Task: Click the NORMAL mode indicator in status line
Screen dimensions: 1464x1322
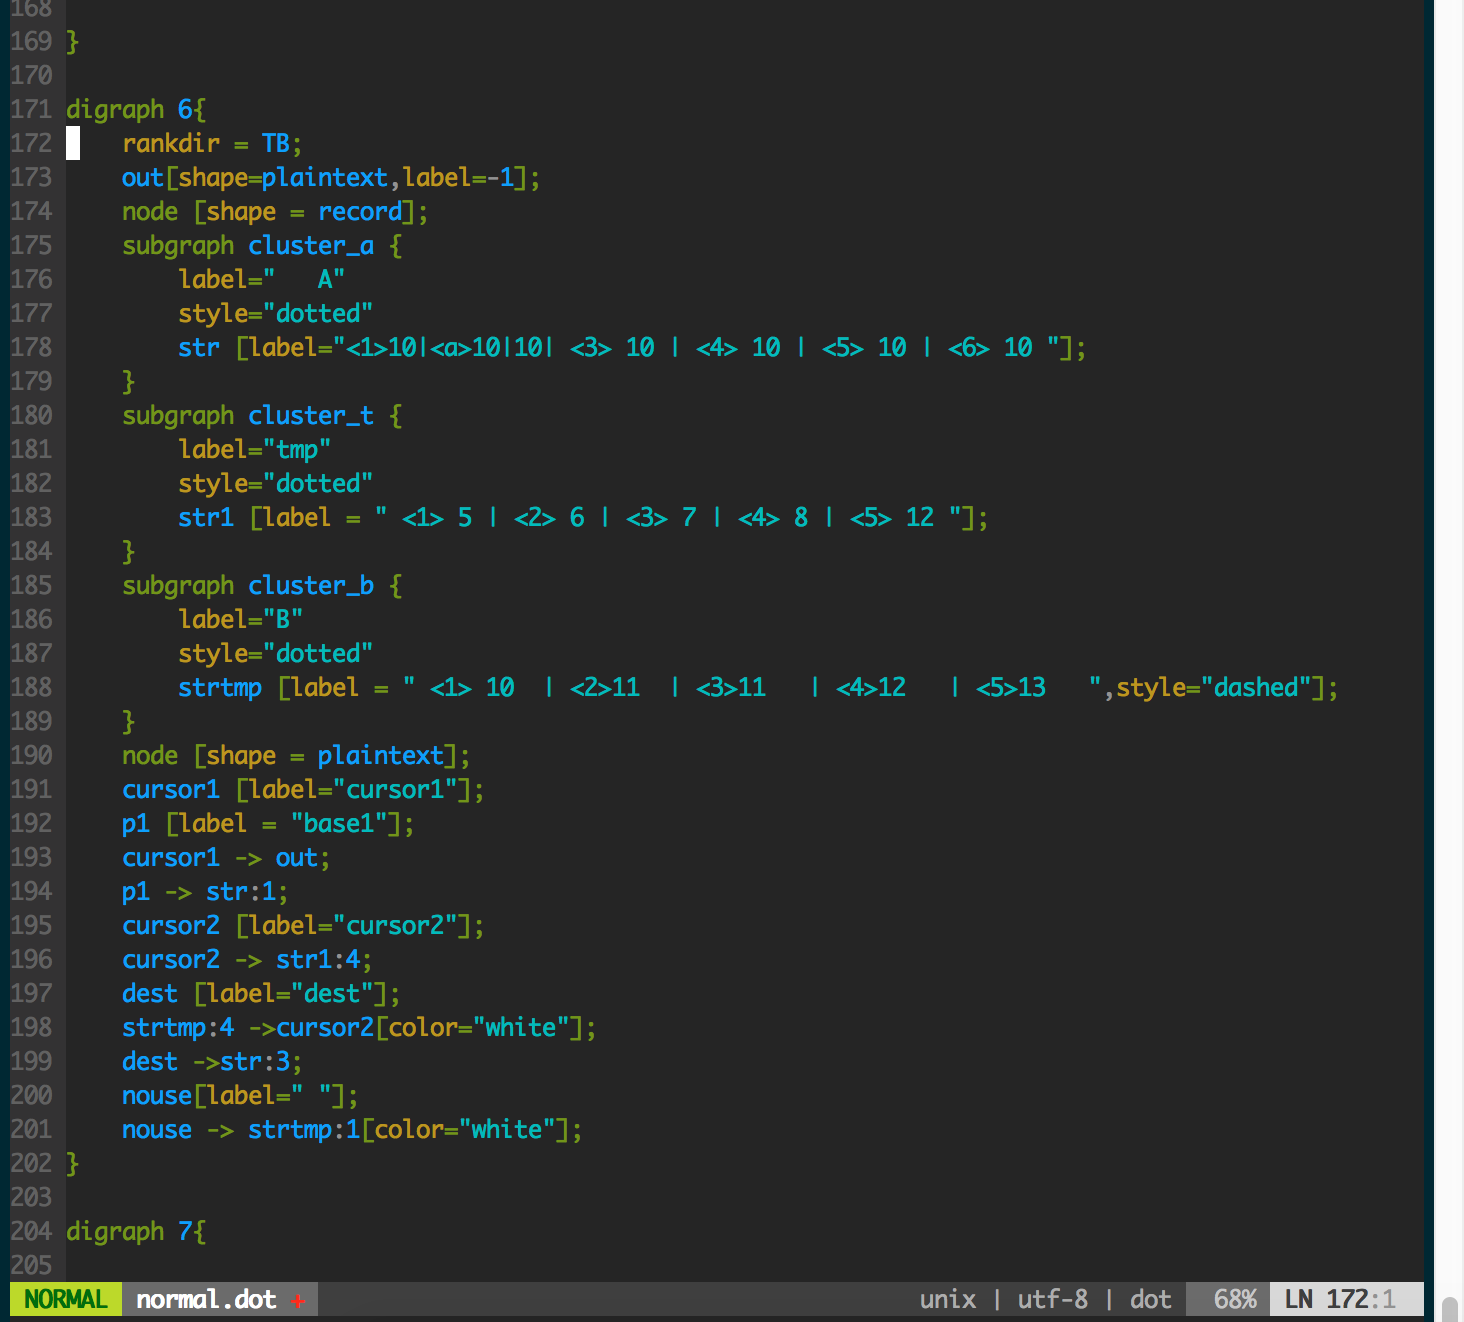Action: click(x=66, y=1299)
